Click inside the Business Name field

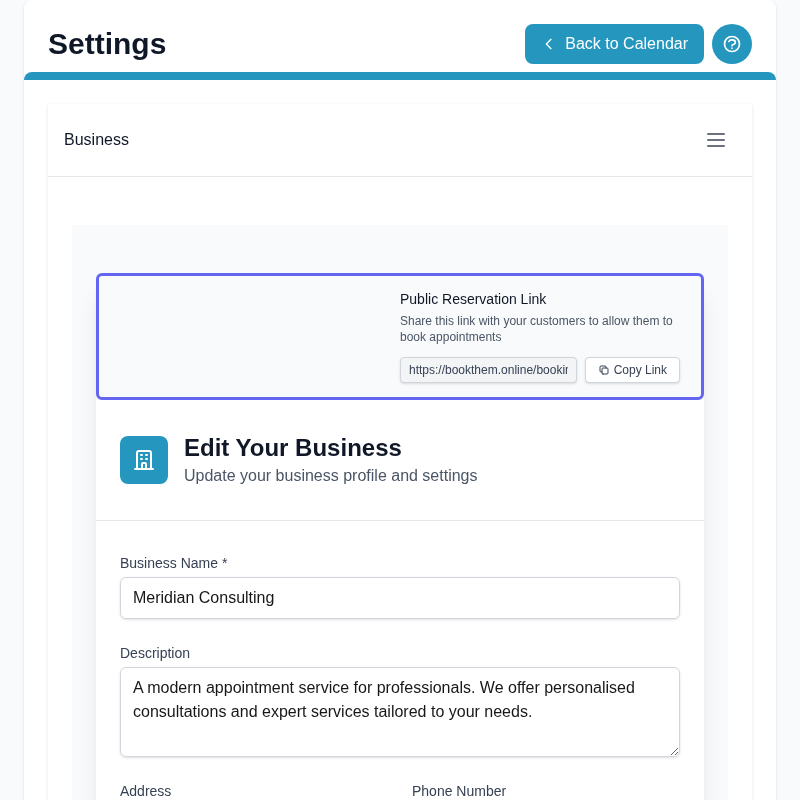pyautogui.click(x=400, y=598)
